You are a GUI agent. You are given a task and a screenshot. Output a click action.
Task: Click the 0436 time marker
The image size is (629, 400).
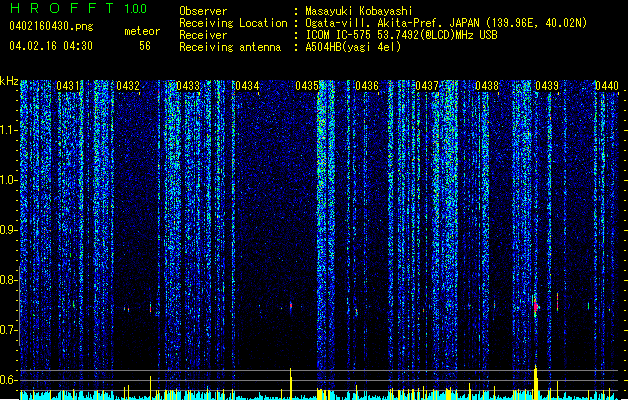tap(367, 86)
